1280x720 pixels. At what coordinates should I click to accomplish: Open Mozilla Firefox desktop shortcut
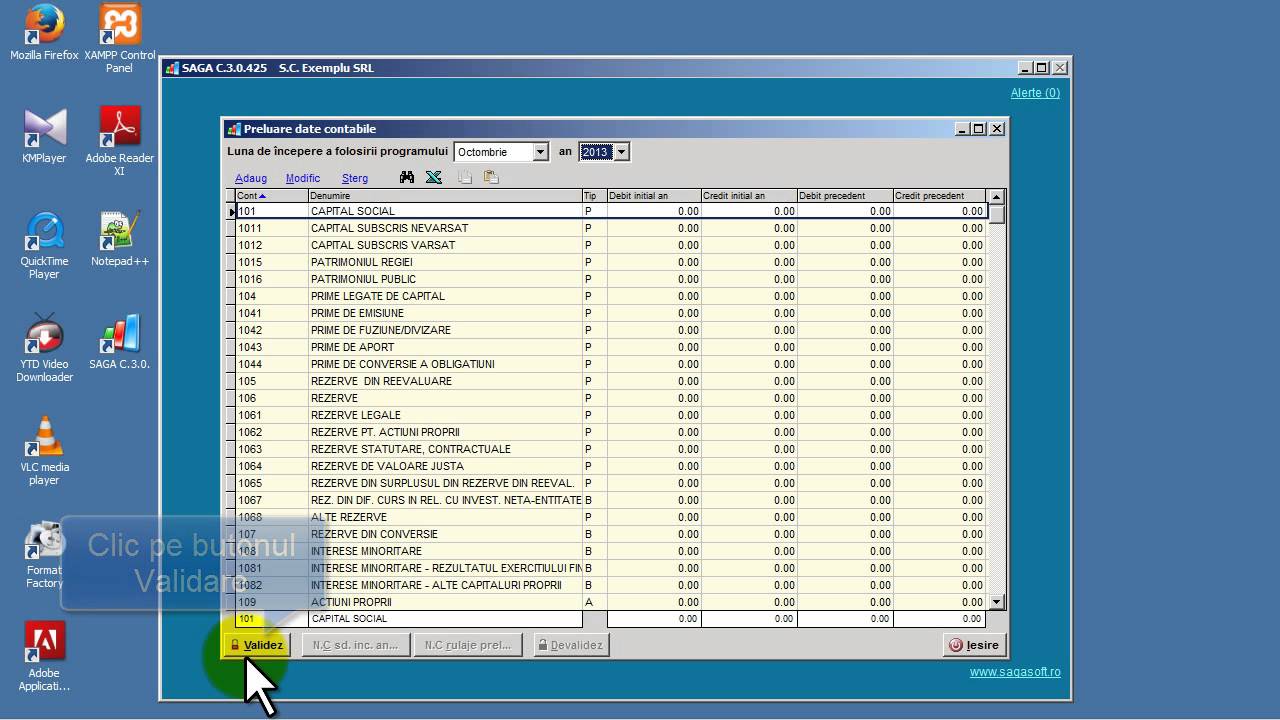pyautogui.click(x=44, y=33)
